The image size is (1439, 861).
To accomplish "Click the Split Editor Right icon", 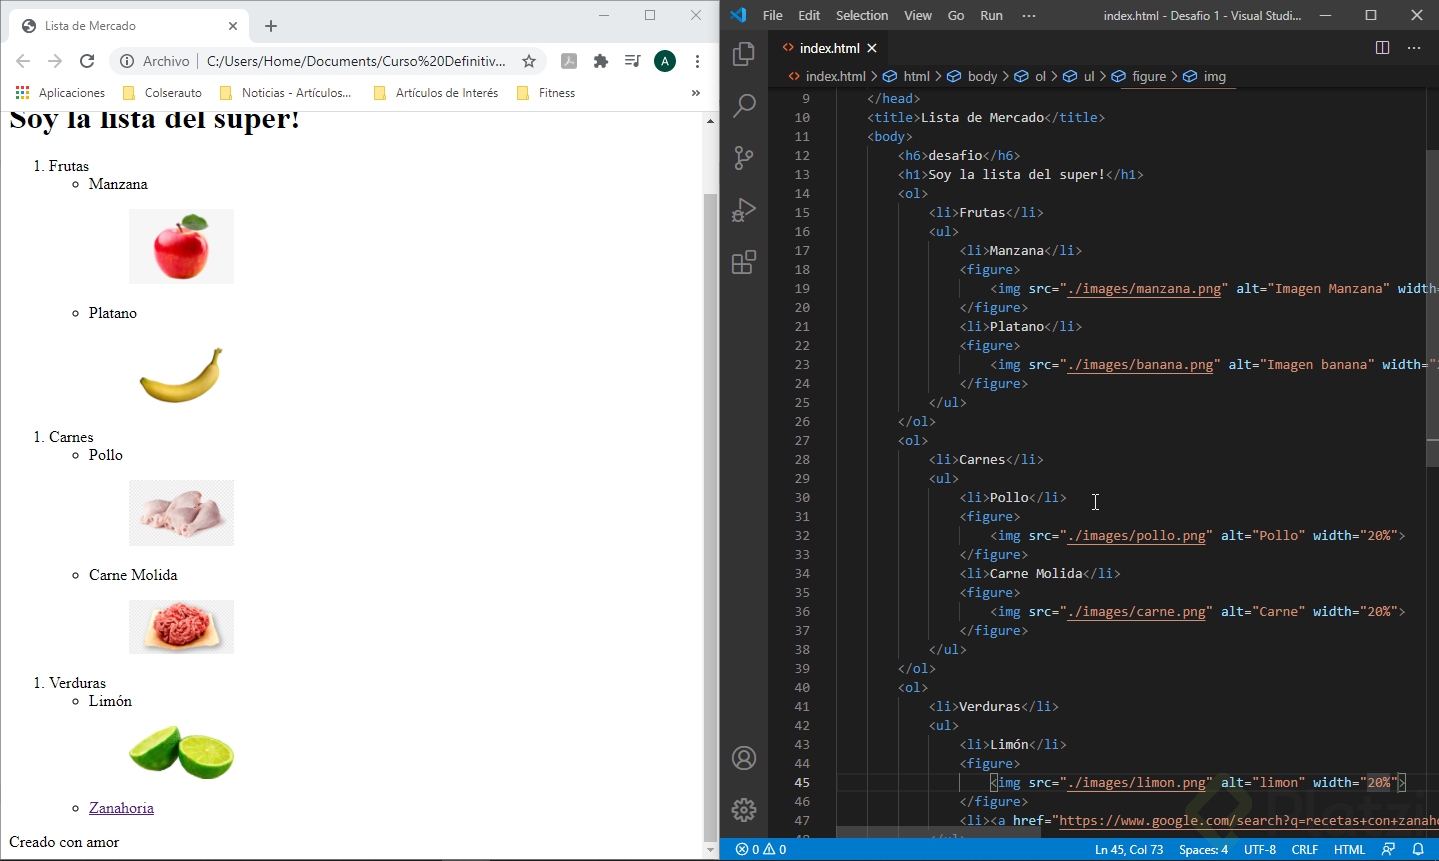I will [1382, 48].
